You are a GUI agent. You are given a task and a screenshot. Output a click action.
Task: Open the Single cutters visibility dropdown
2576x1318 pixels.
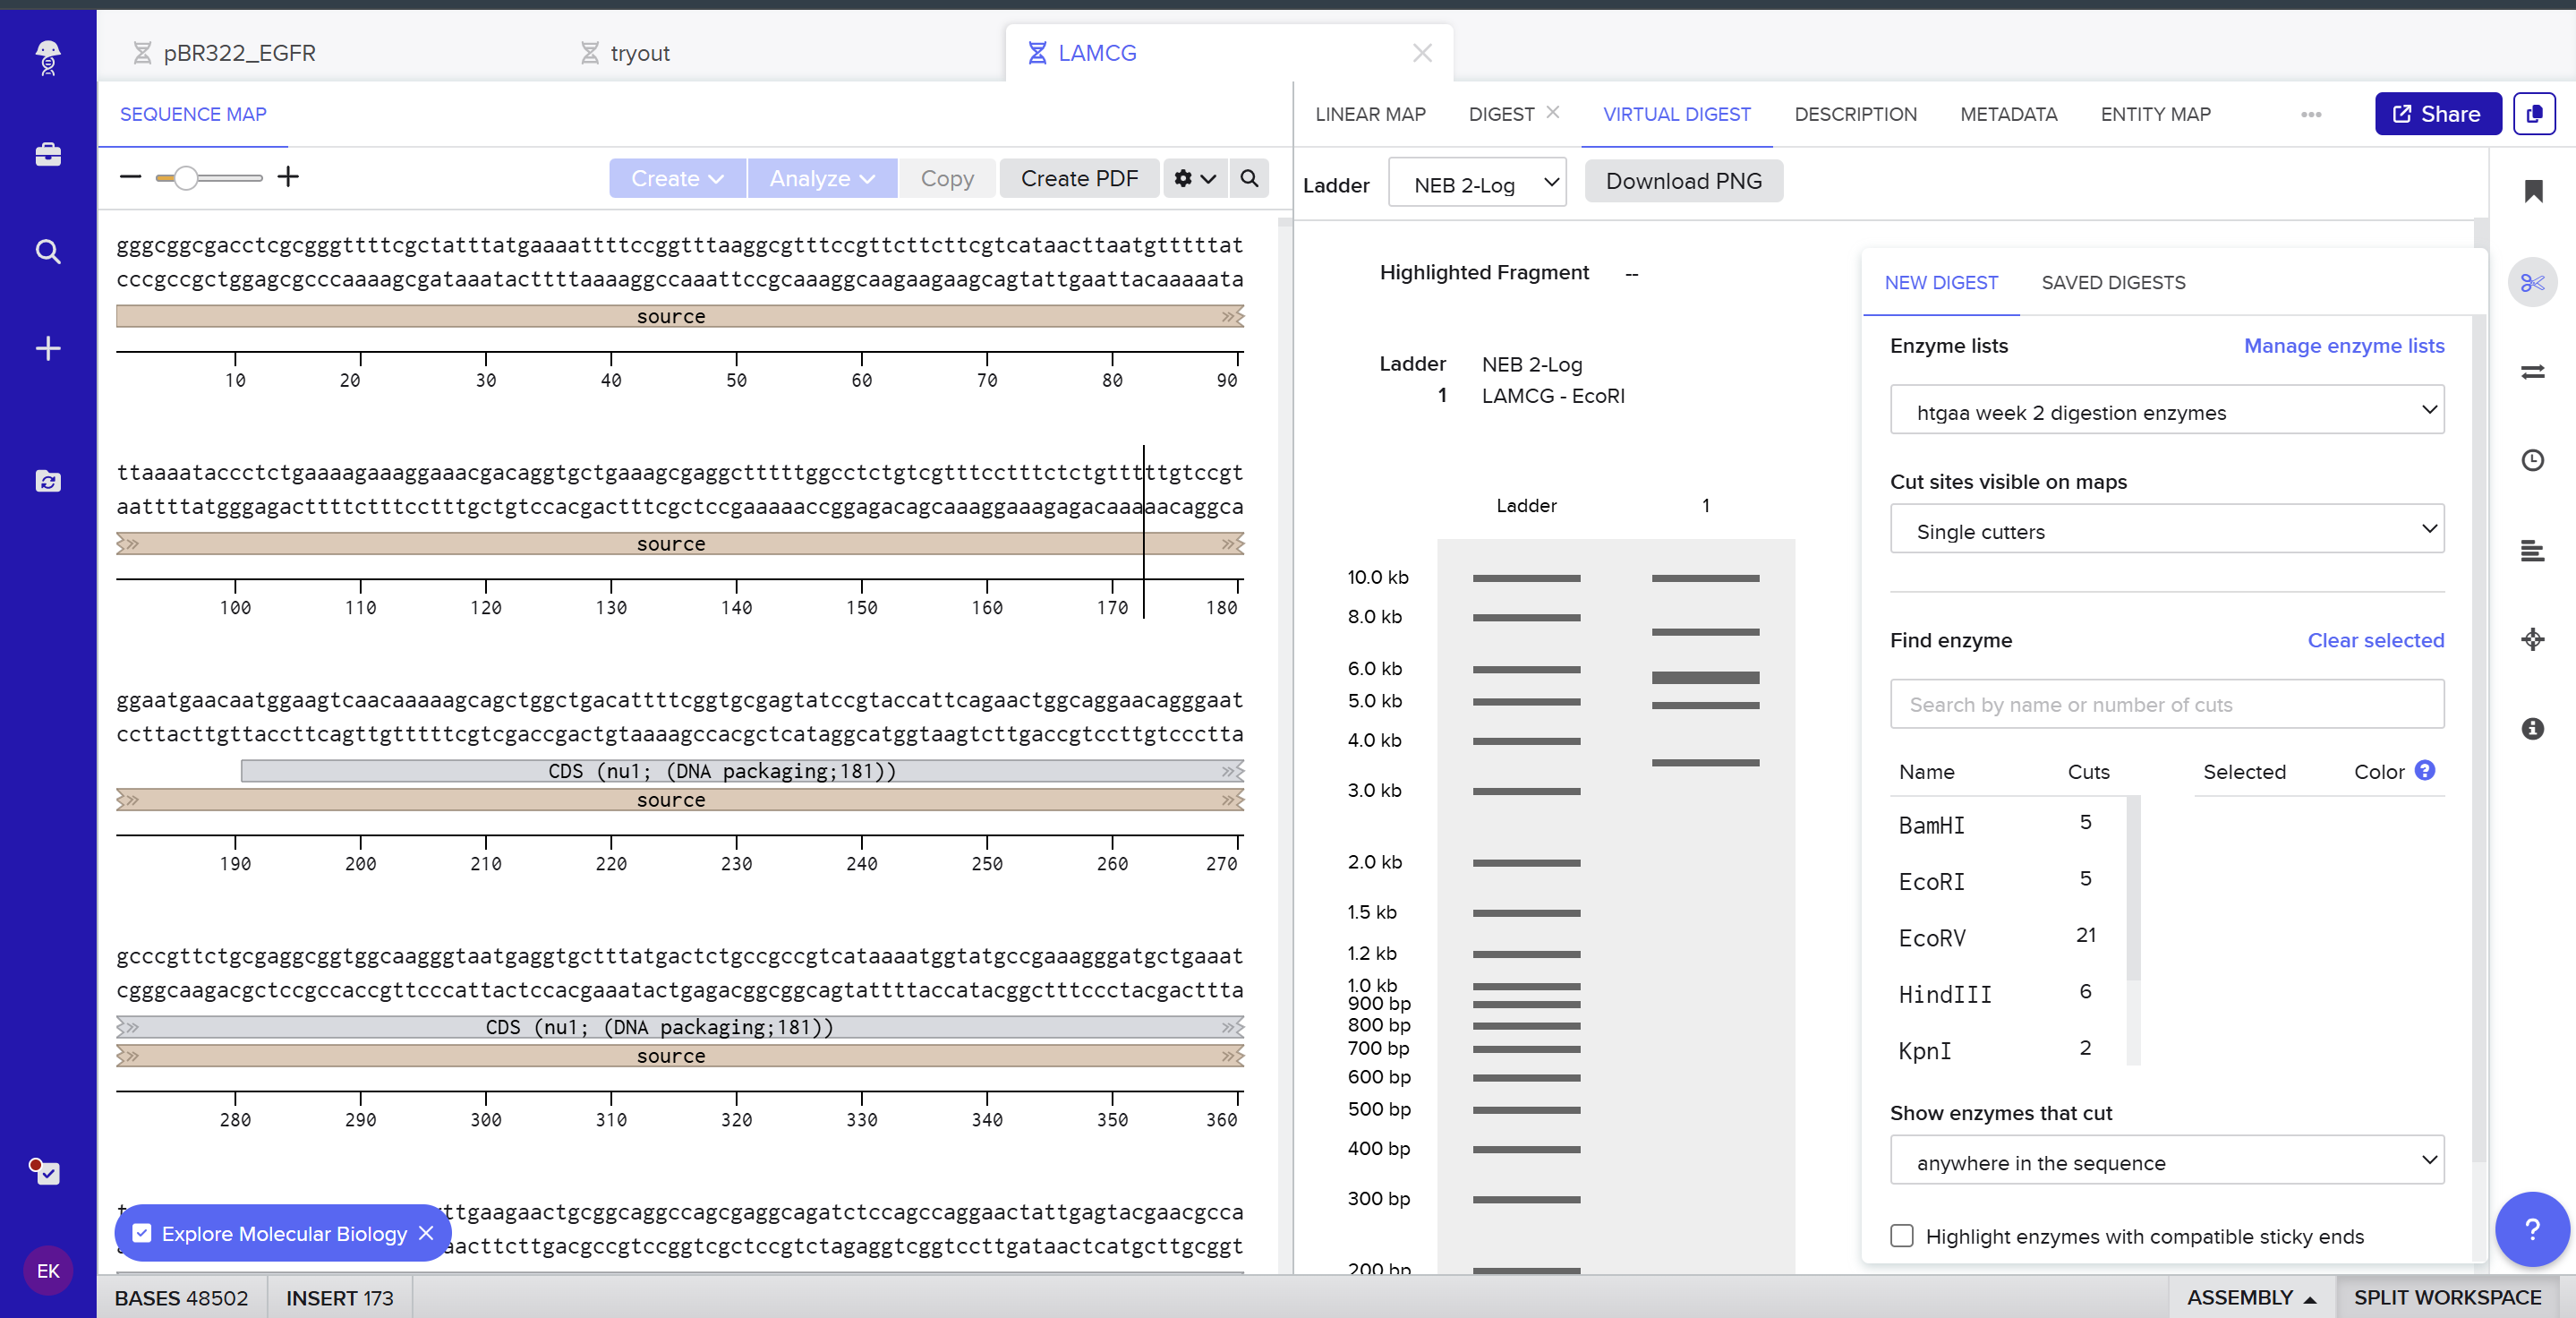(x=2167, y=529)
